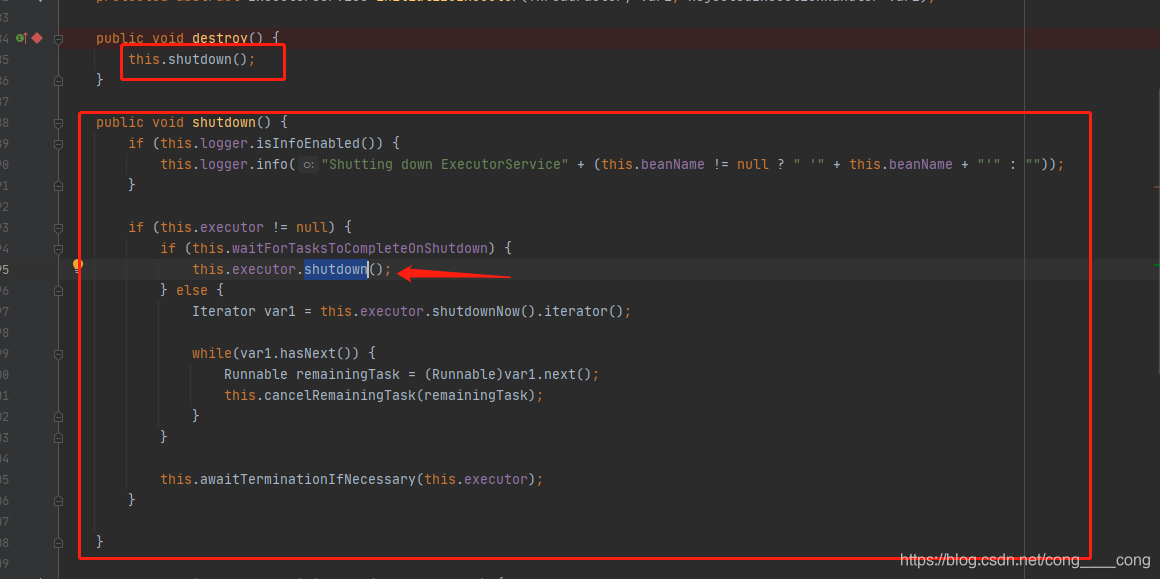Click the fold marker next to public void destroy()

57,38
